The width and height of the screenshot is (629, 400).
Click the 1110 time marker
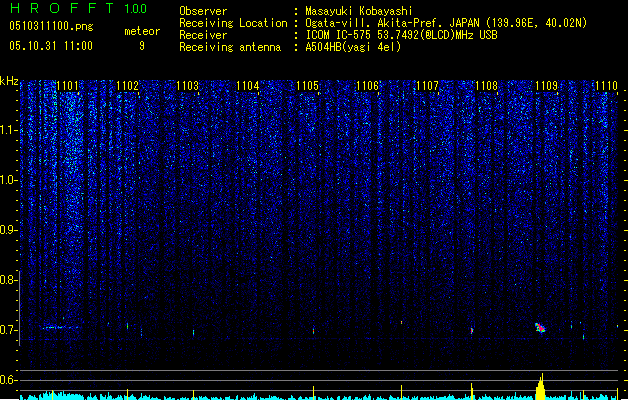tap(607, 86)
